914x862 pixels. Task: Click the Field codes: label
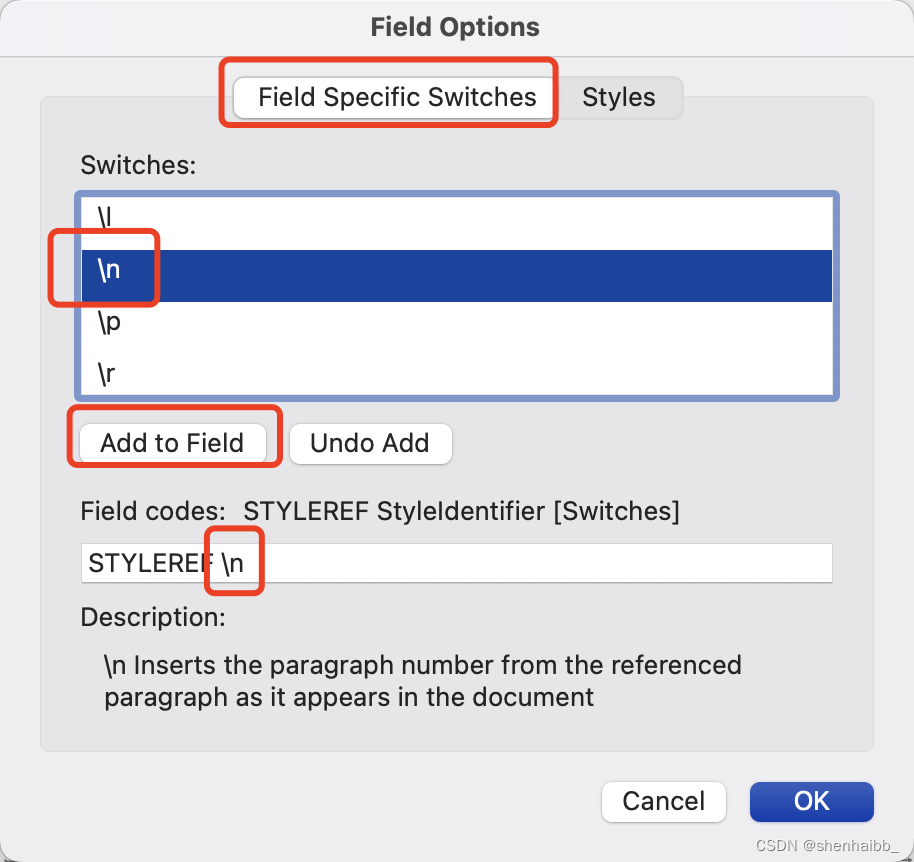point(153,511)
